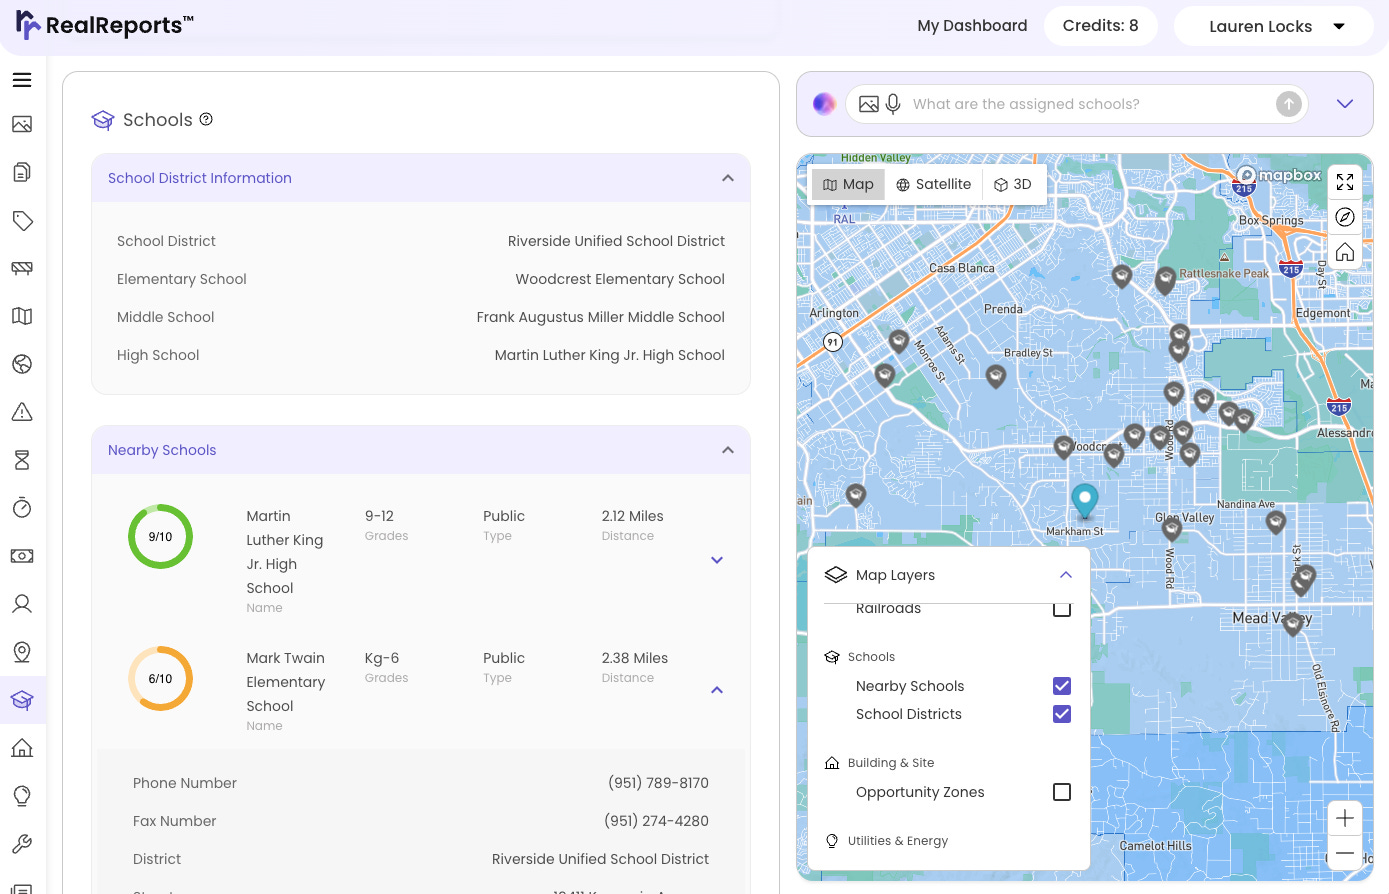Switch to Map view tab

pos(848,184)
